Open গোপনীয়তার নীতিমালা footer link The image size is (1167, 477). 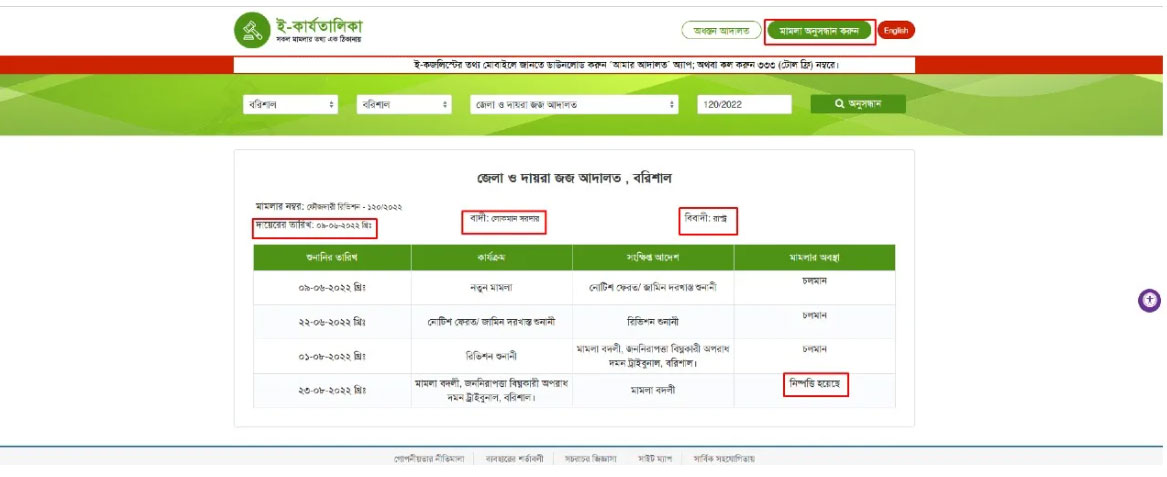[x=429, y=459]
